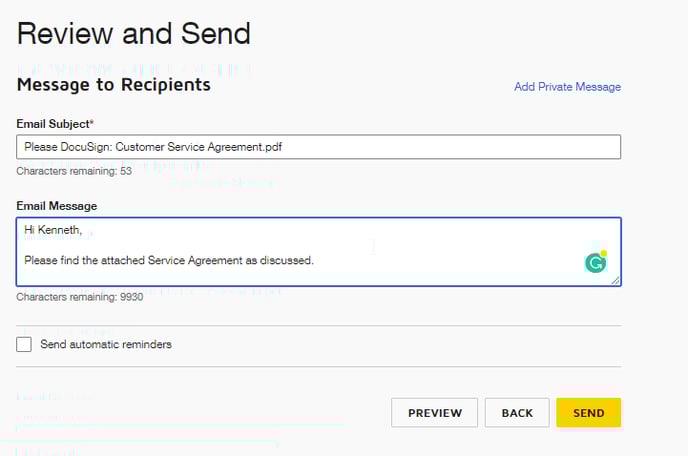Click the yellow Grammarly notification dot
Viewport: 688px width, 456px height.
click(604, 254)
